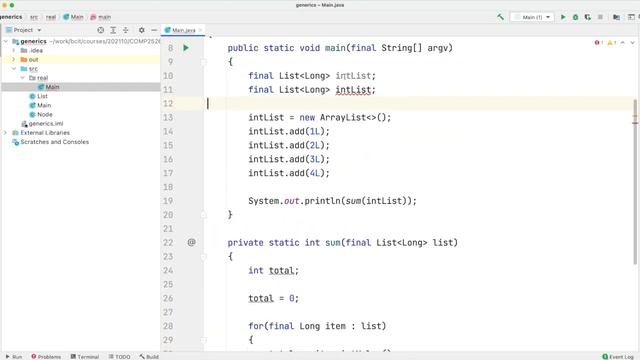Open the Event Log
The width and height of the screenshot is (640, 360).
[618, 356]
